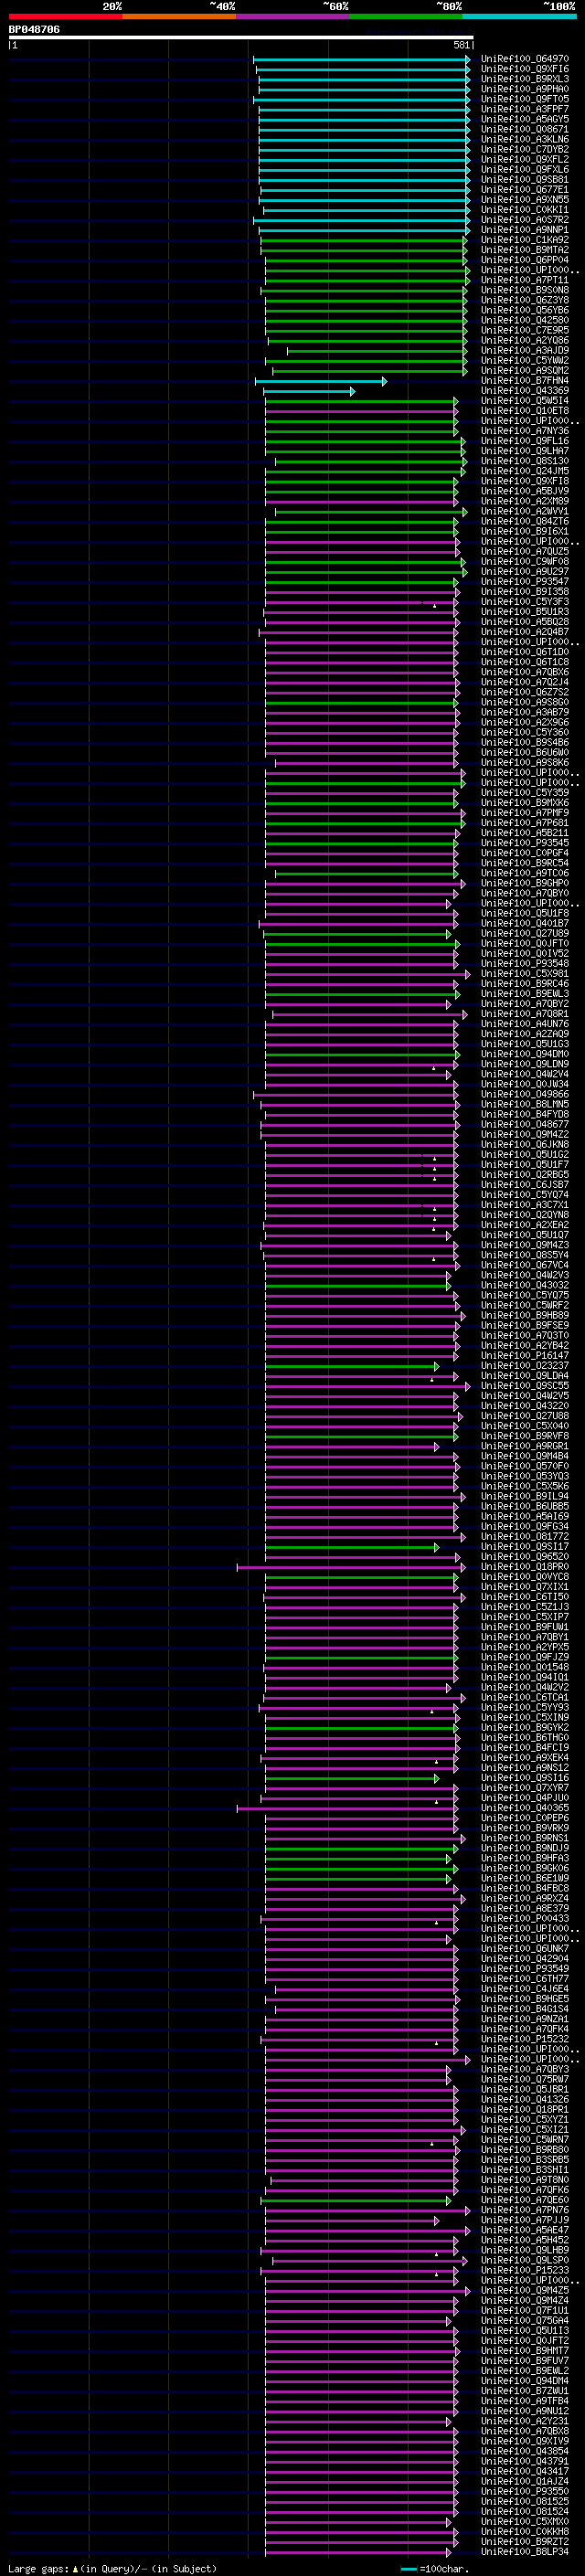The width and height of the screenshot is (585, 2576).
Task: Select subject UniRef100_Q08671
Action: pyautogui.click(x=525, y=129)
